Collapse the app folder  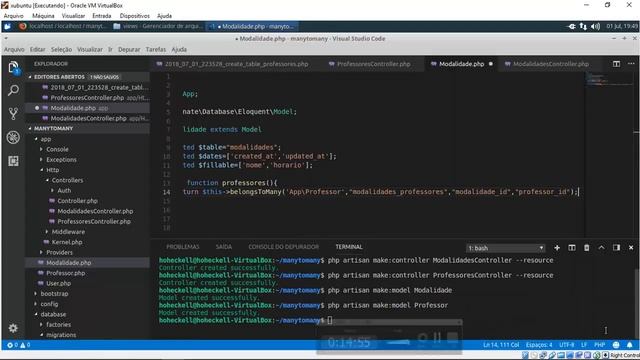[46, 139]
